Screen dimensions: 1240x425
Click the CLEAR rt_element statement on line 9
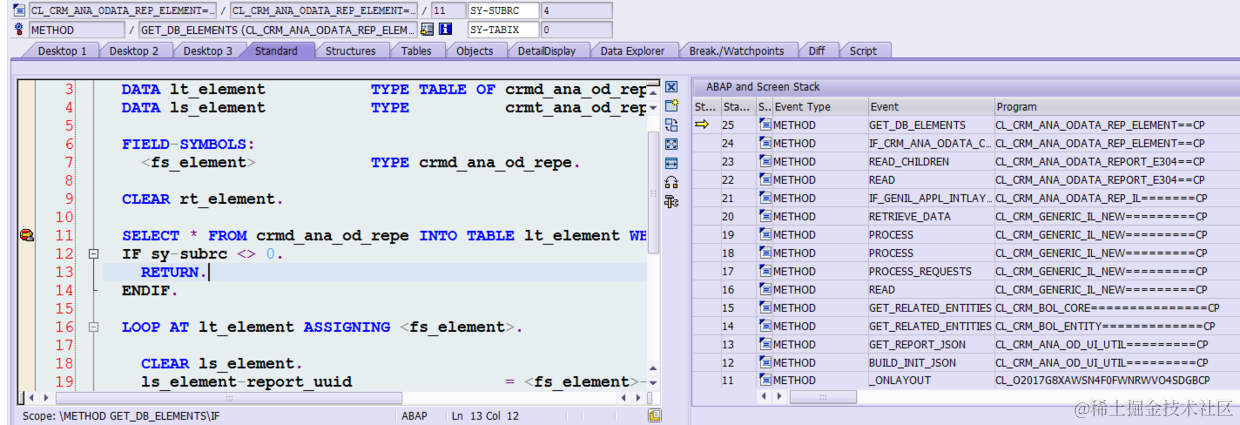[x=202, y=199]
